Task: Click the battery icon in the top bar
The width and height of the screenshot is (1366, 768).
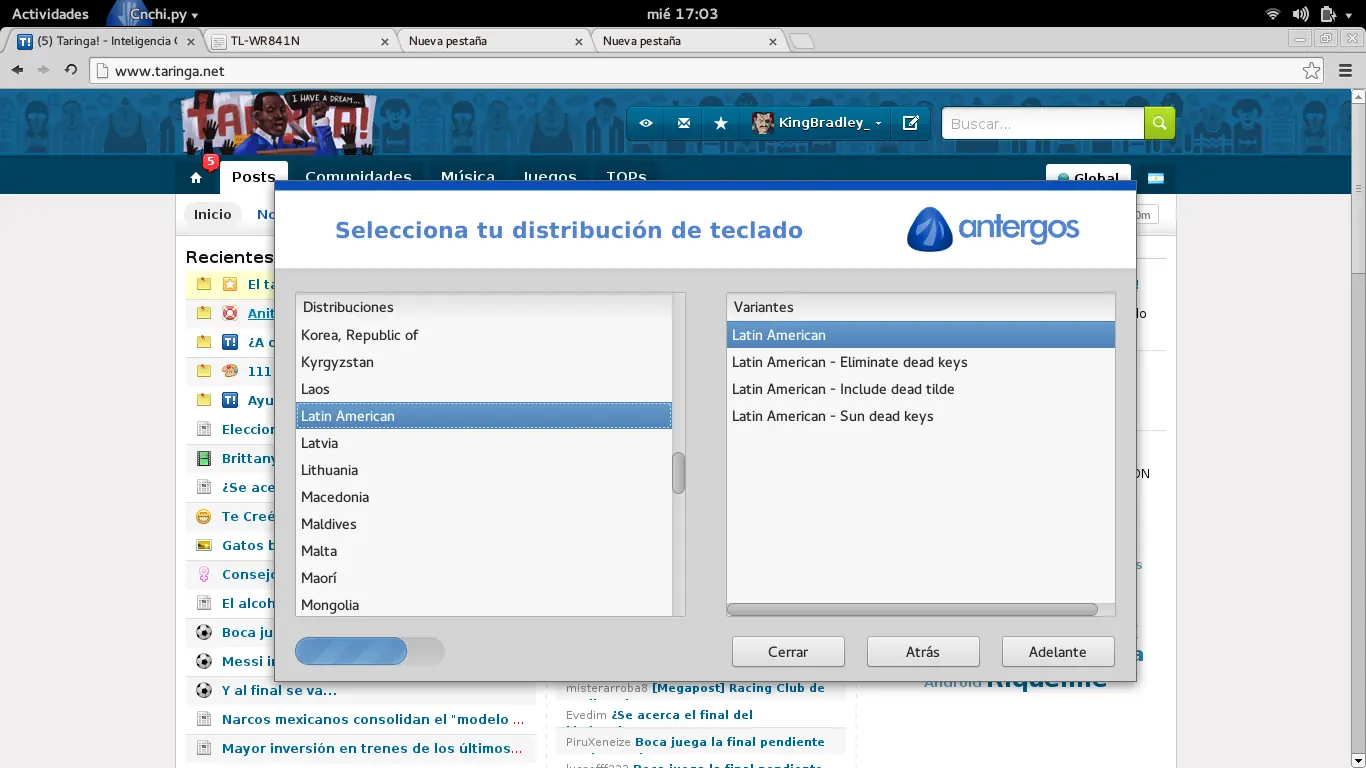Action: [x=1327, y=14]
